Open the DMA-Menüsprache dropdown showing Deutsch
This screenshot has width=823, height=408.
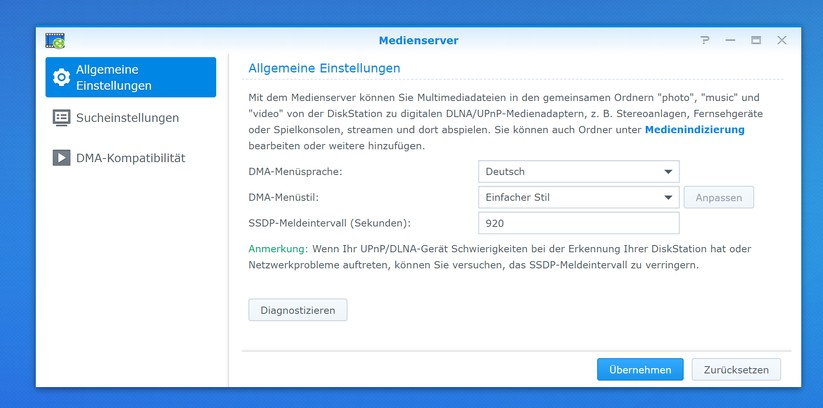pyautogui.click(x=578, y=172)
